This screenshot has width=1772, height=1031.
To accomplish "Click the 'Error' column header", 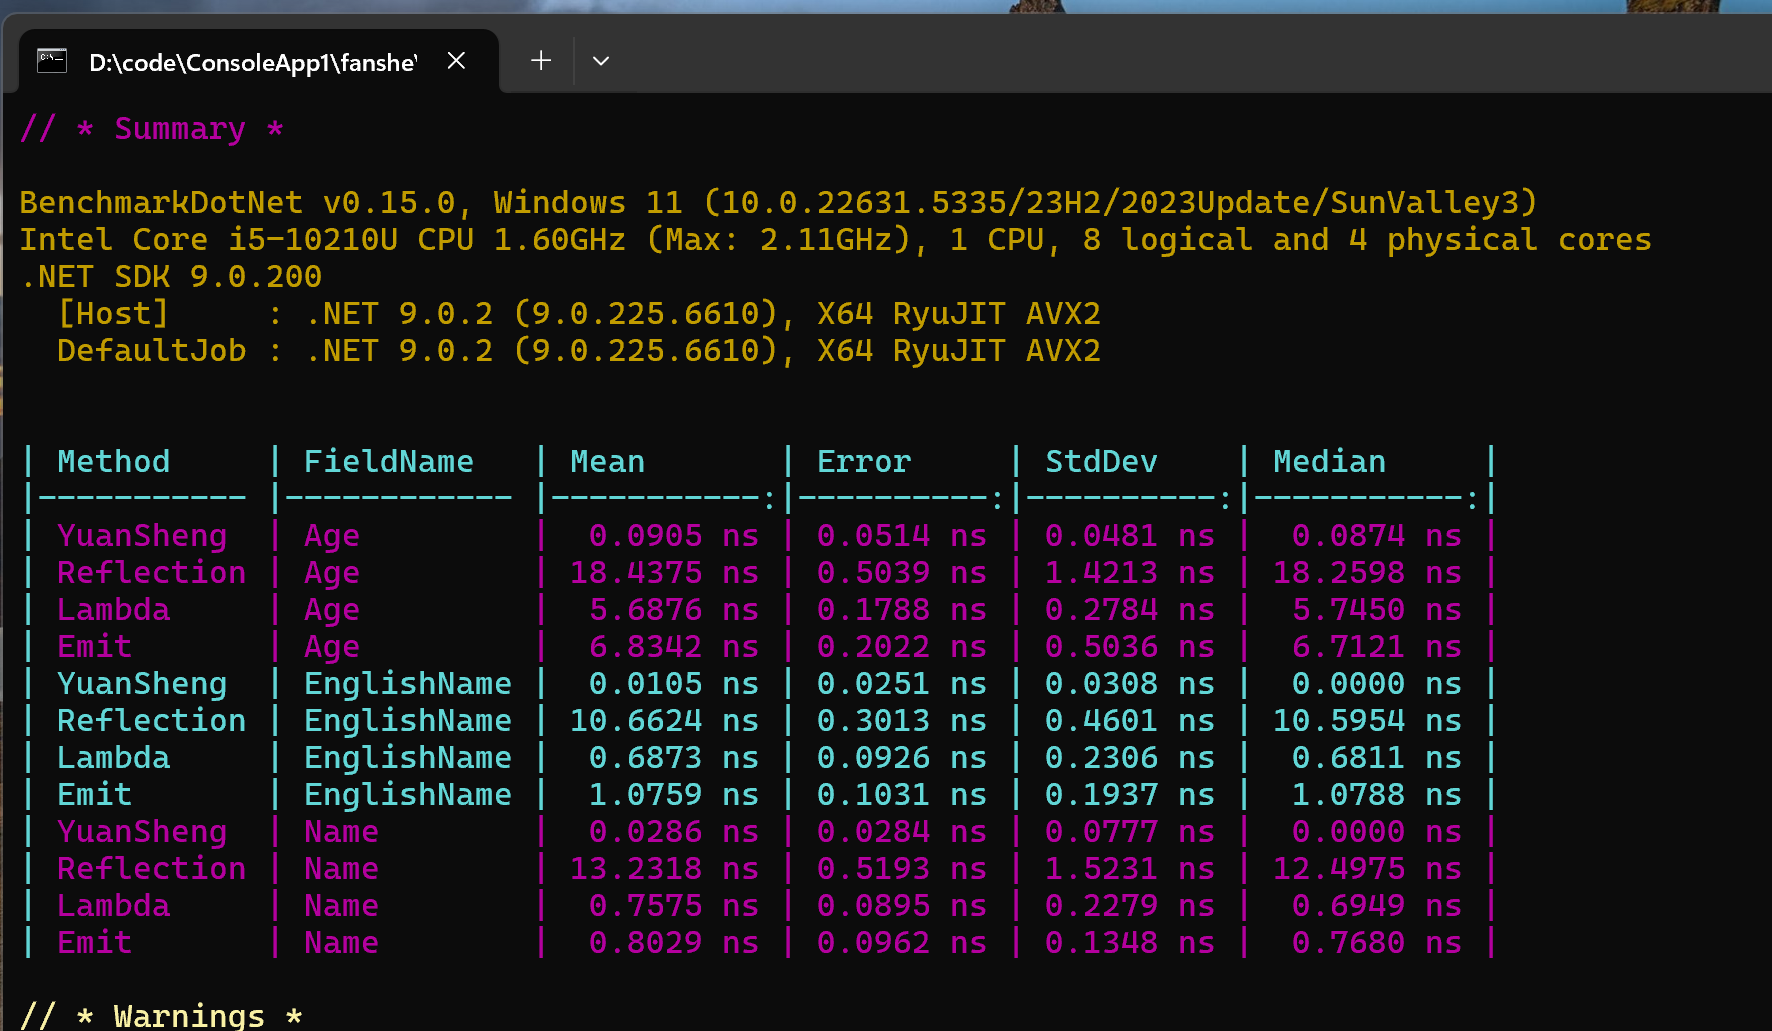I will 863,461.
